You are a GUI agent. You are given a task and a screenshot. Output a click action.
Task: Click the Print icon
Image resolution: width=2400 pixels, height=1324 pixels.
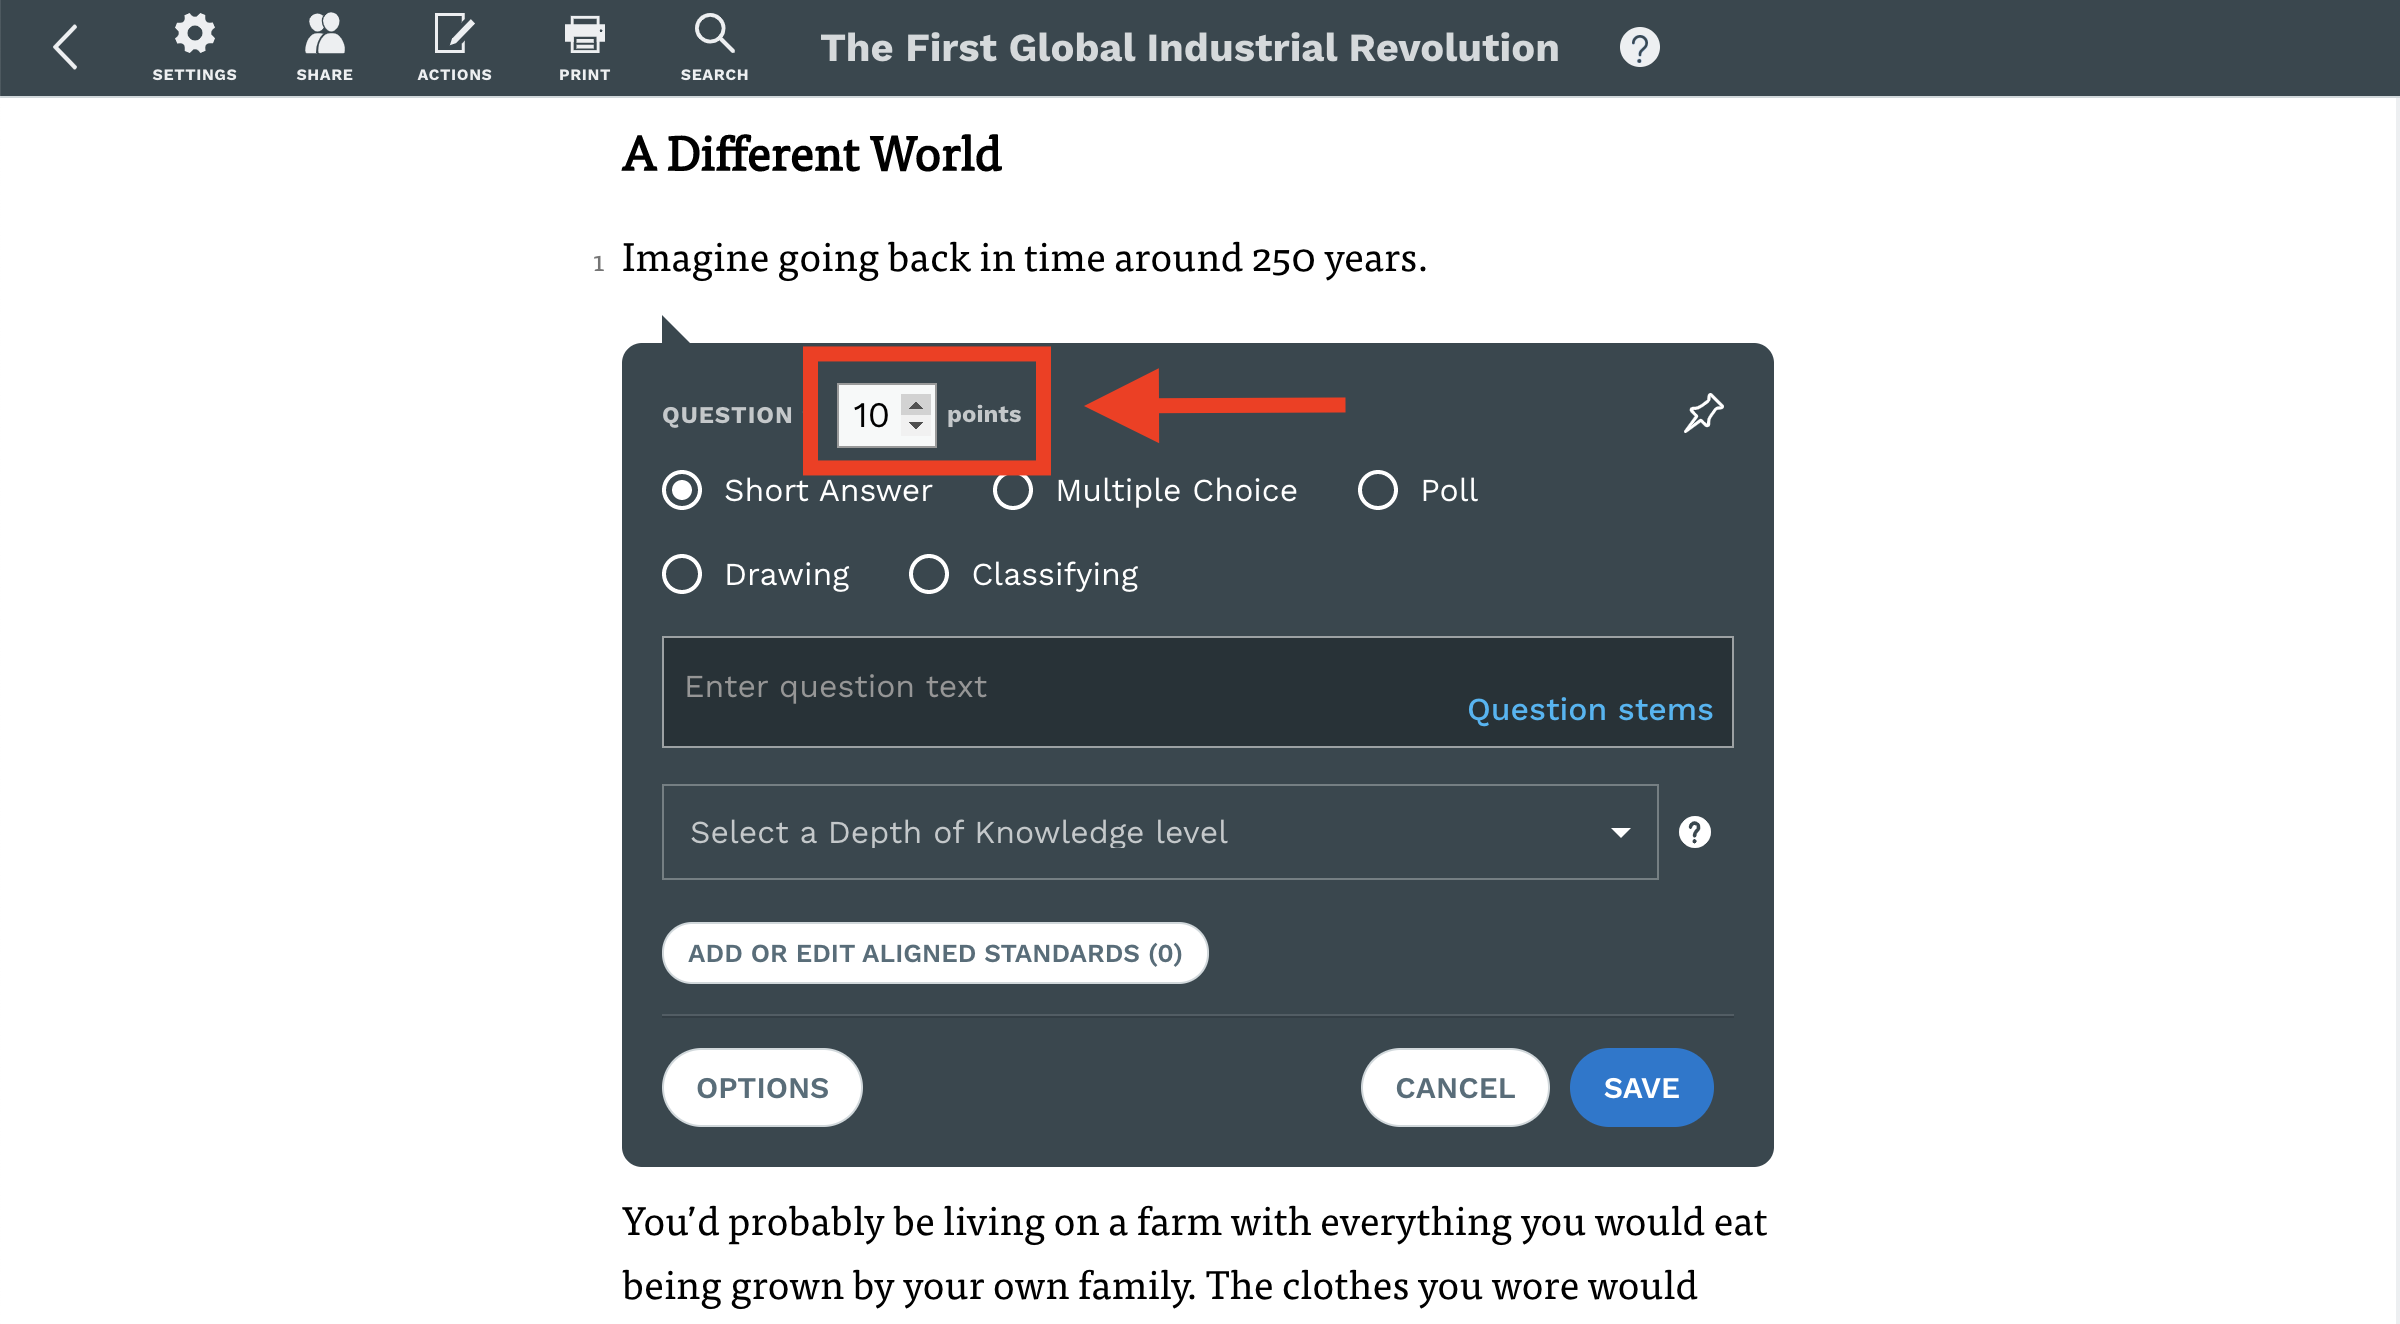[x=584, y=47]
